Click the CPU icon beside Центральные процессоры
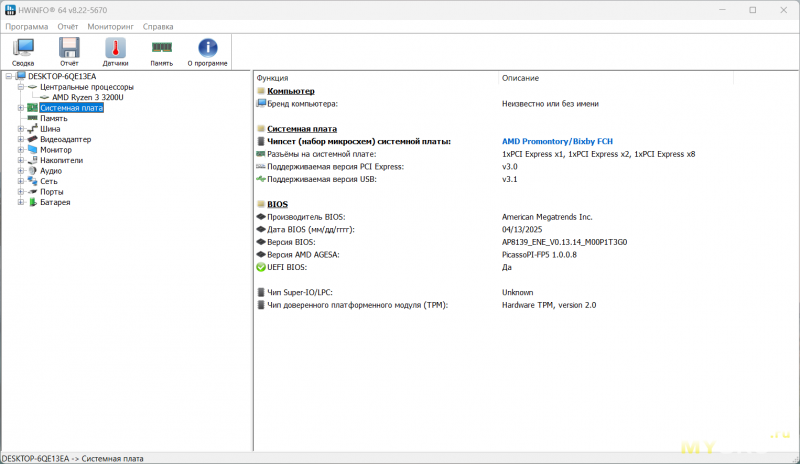Image resolution: width=800 pixels, height=464 pixels. 32,87
